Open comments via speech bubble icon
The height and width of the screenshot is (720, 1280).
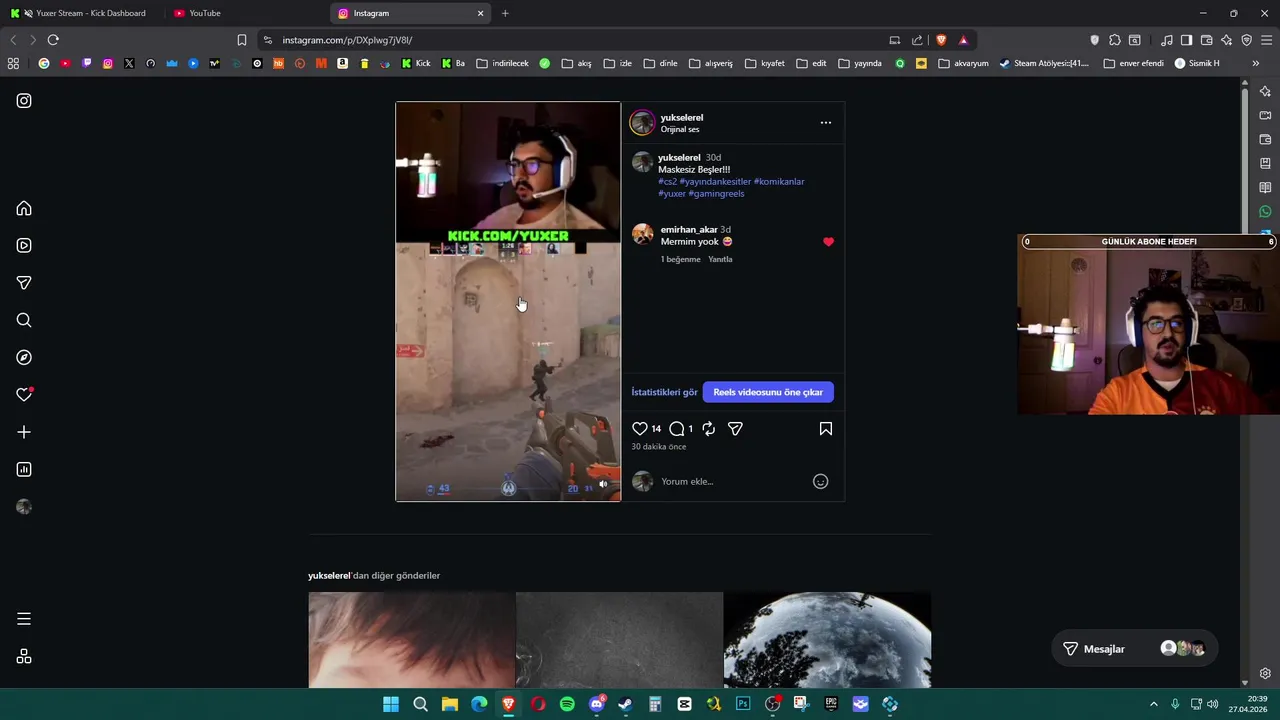pyautogui.click(x=677, y=428)
